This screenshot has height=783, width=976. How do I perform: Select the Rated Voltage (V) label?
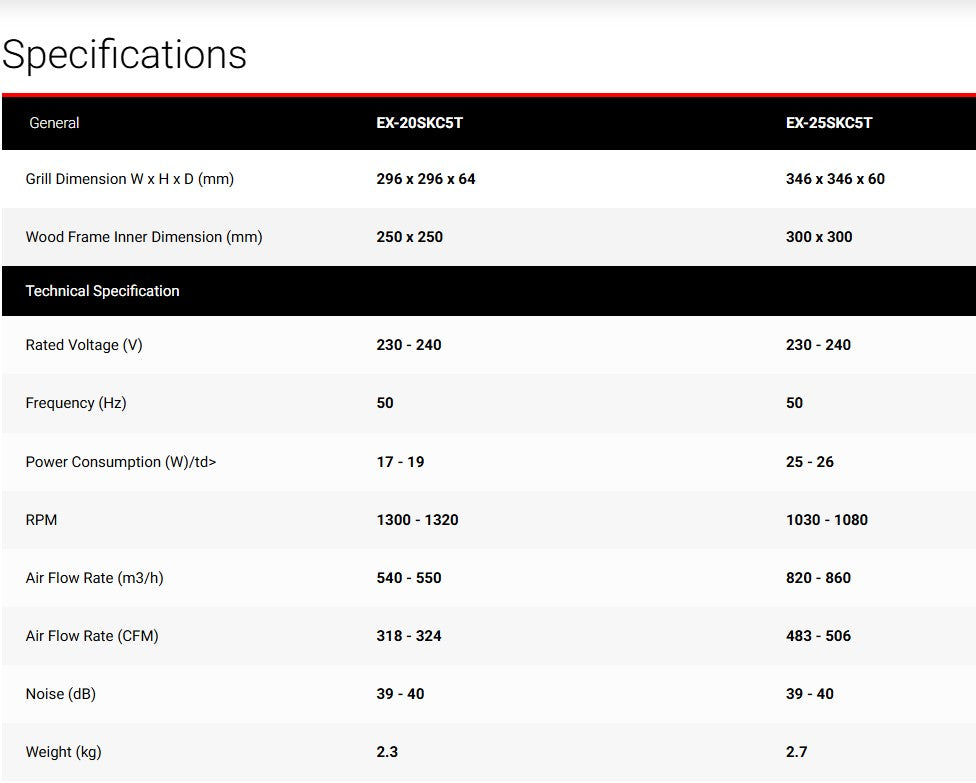[x=84, y=345]
